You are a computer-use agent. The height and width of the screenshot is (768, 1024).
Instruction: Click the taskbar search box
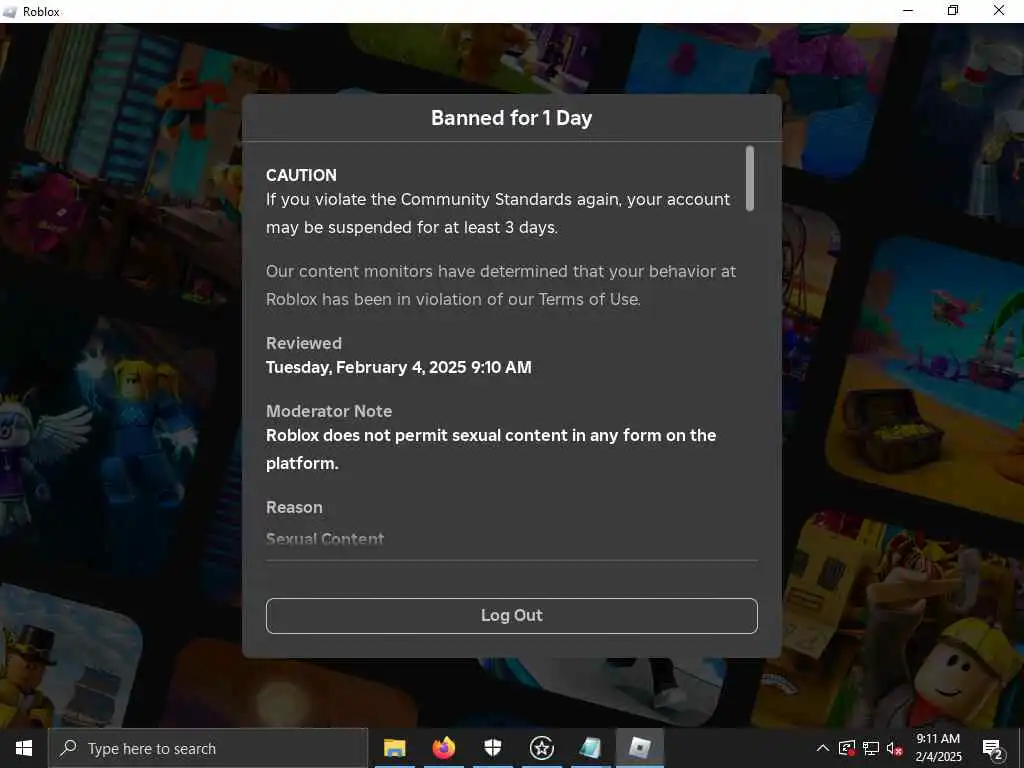[x=208, y=748]
